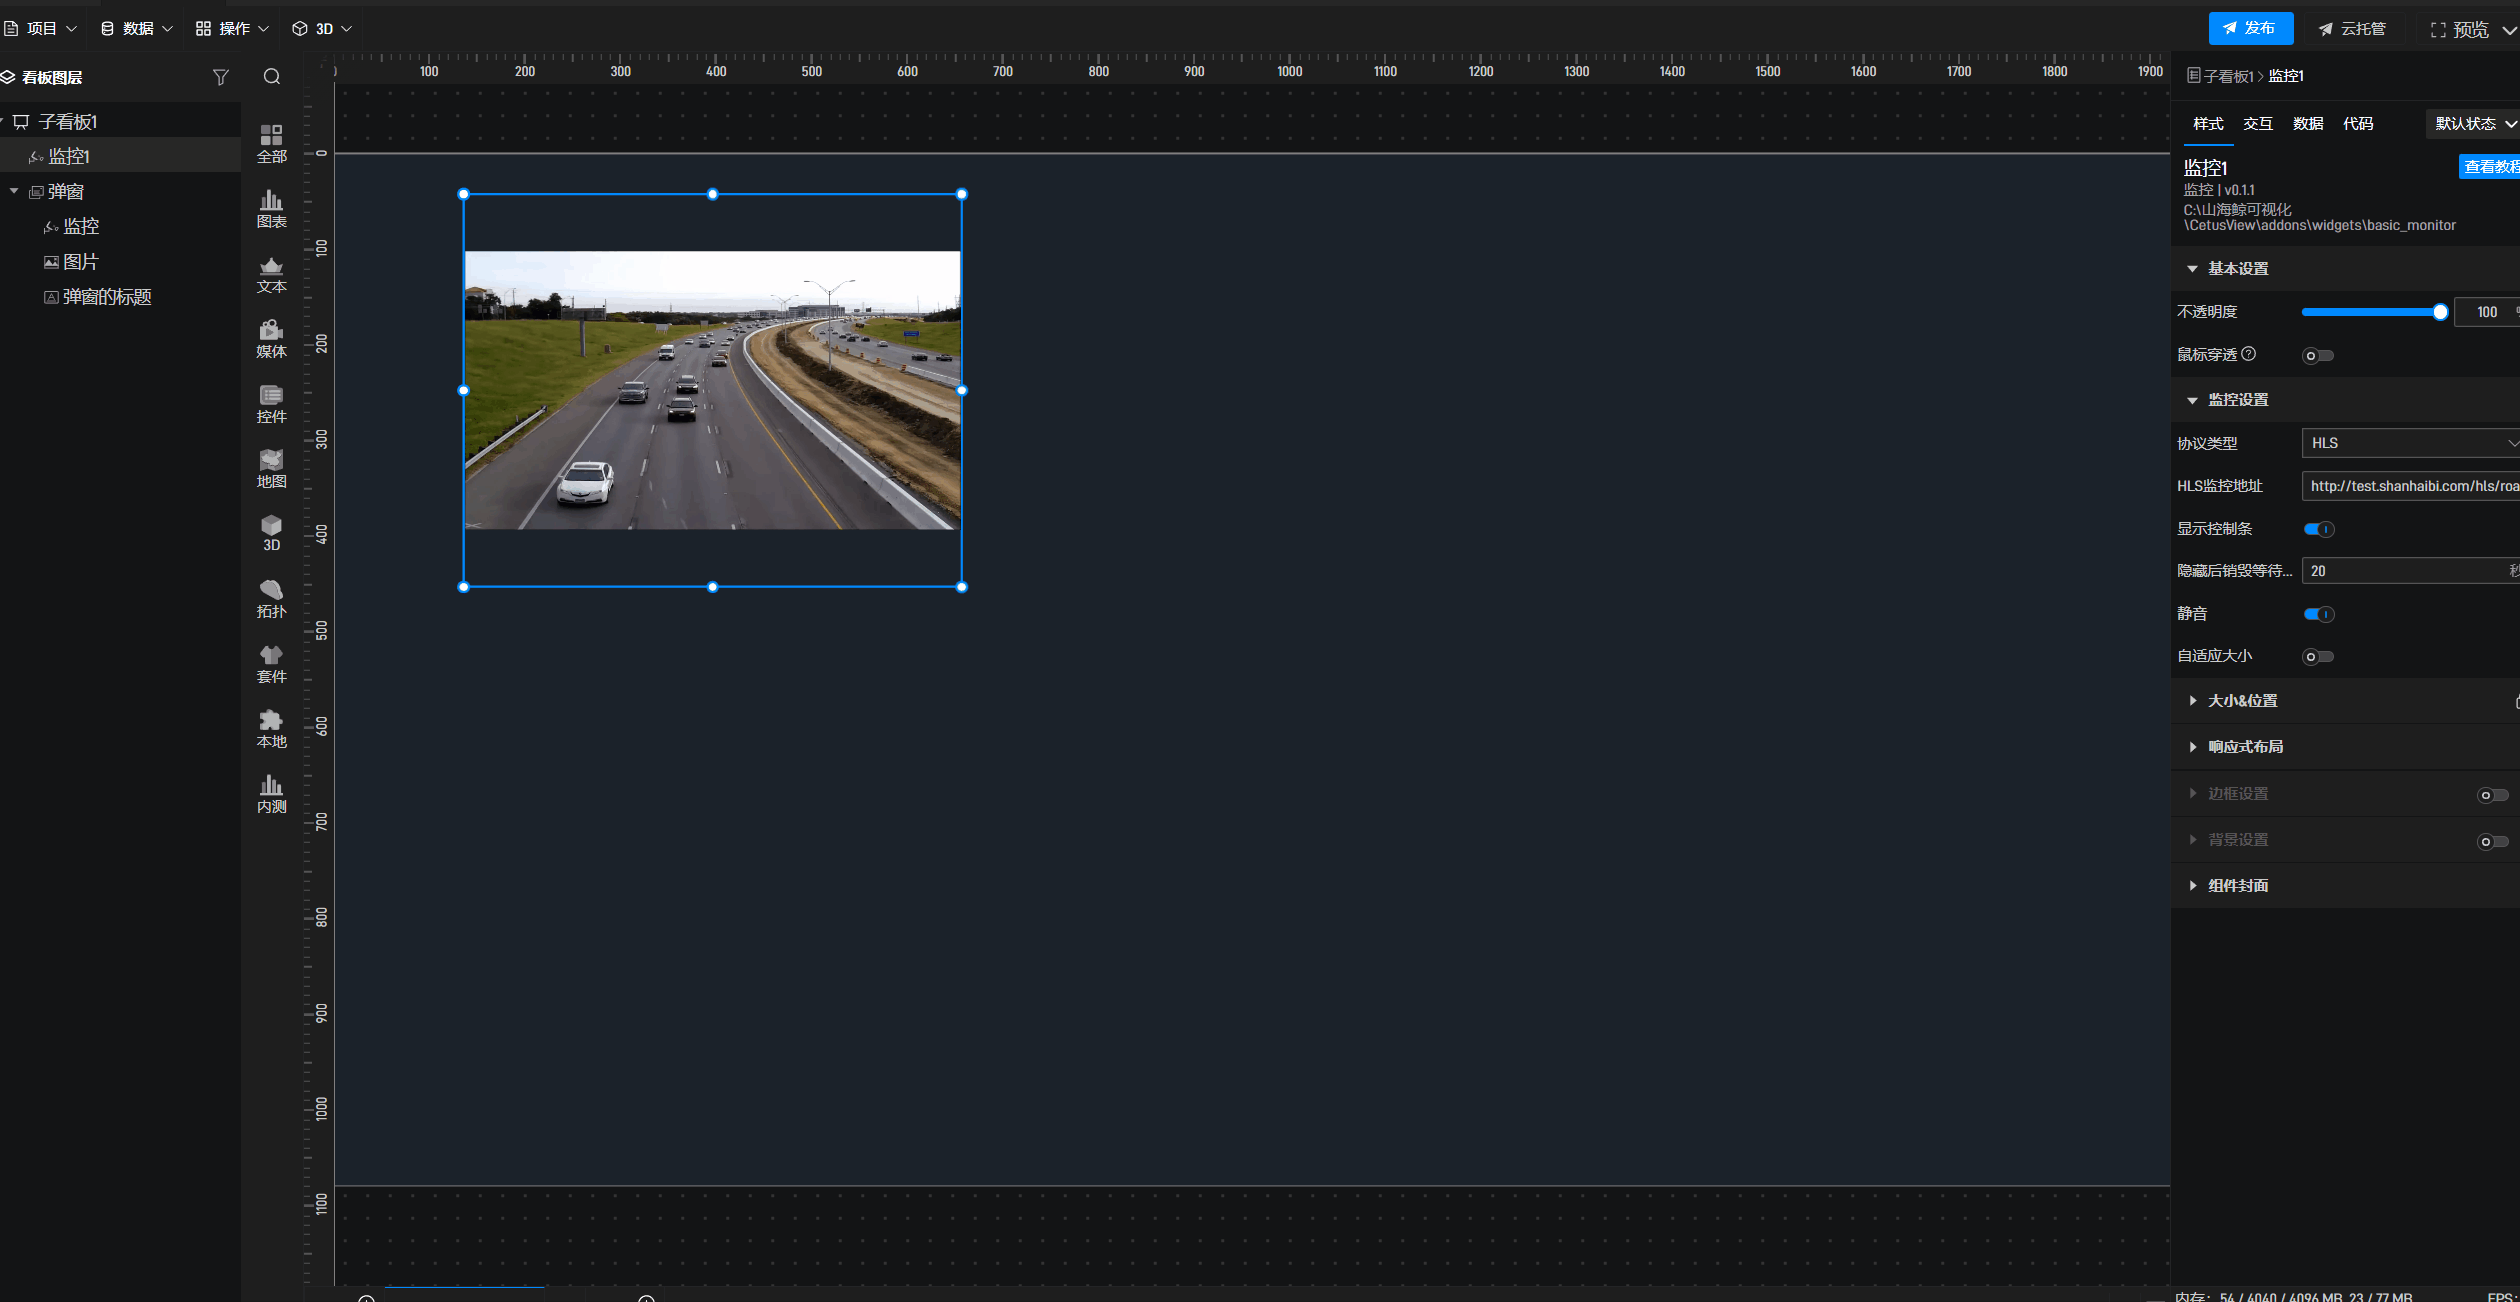Open the 图表 chart components category
This screenshot has height=1302, width=2520.
(x=271, y=208)
